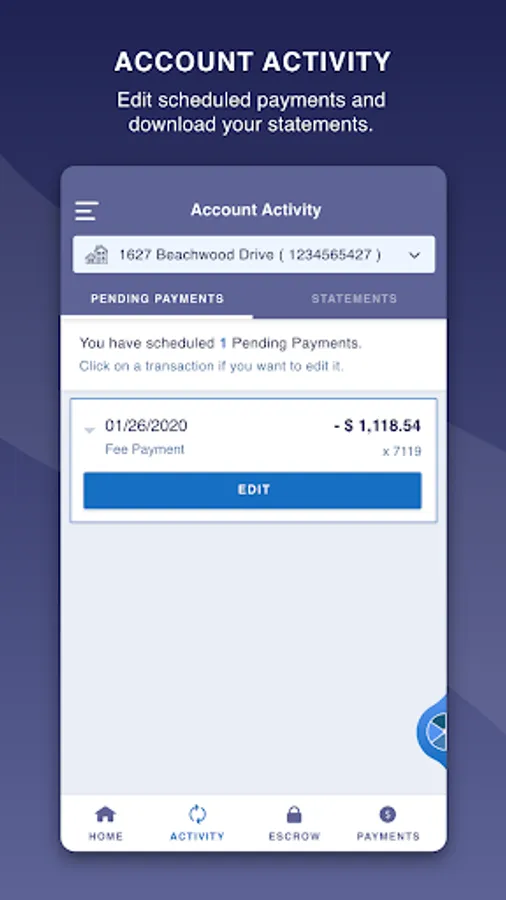This screenshot has height=900, width=506.
Task: Select the Pending Payments tab
Action: [157, 299]
